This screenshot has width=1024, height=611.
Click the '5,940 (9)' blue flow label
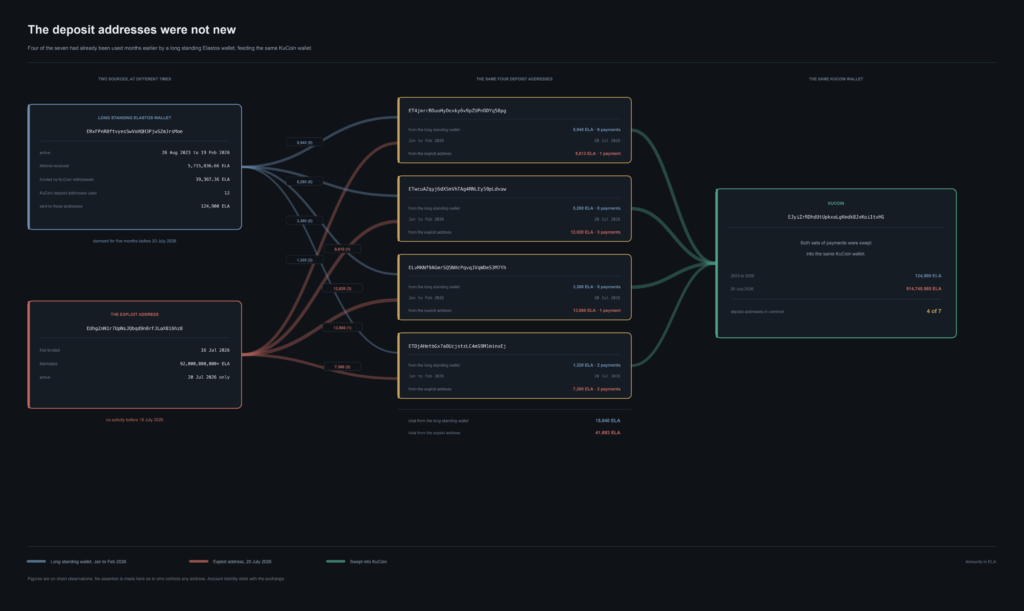pyautogui.click(x=304, y=142)
